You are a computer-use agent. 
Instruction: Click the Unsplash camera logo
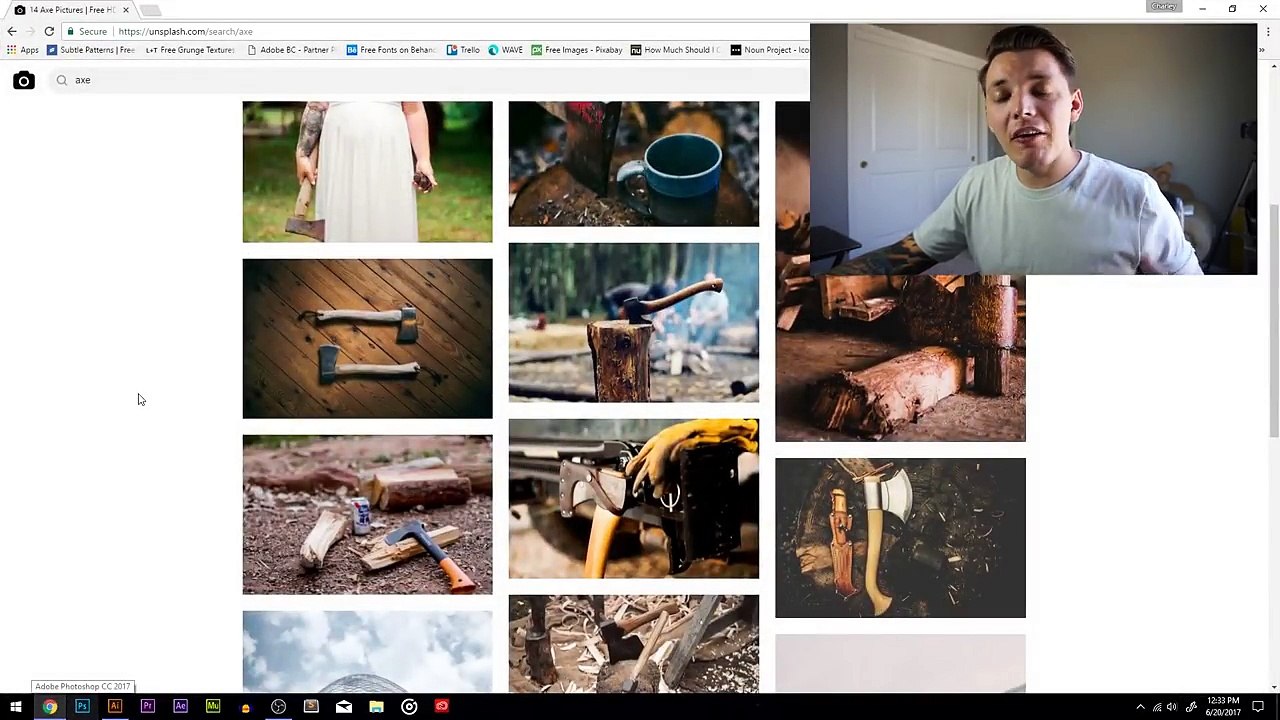[x=24, y=81]
